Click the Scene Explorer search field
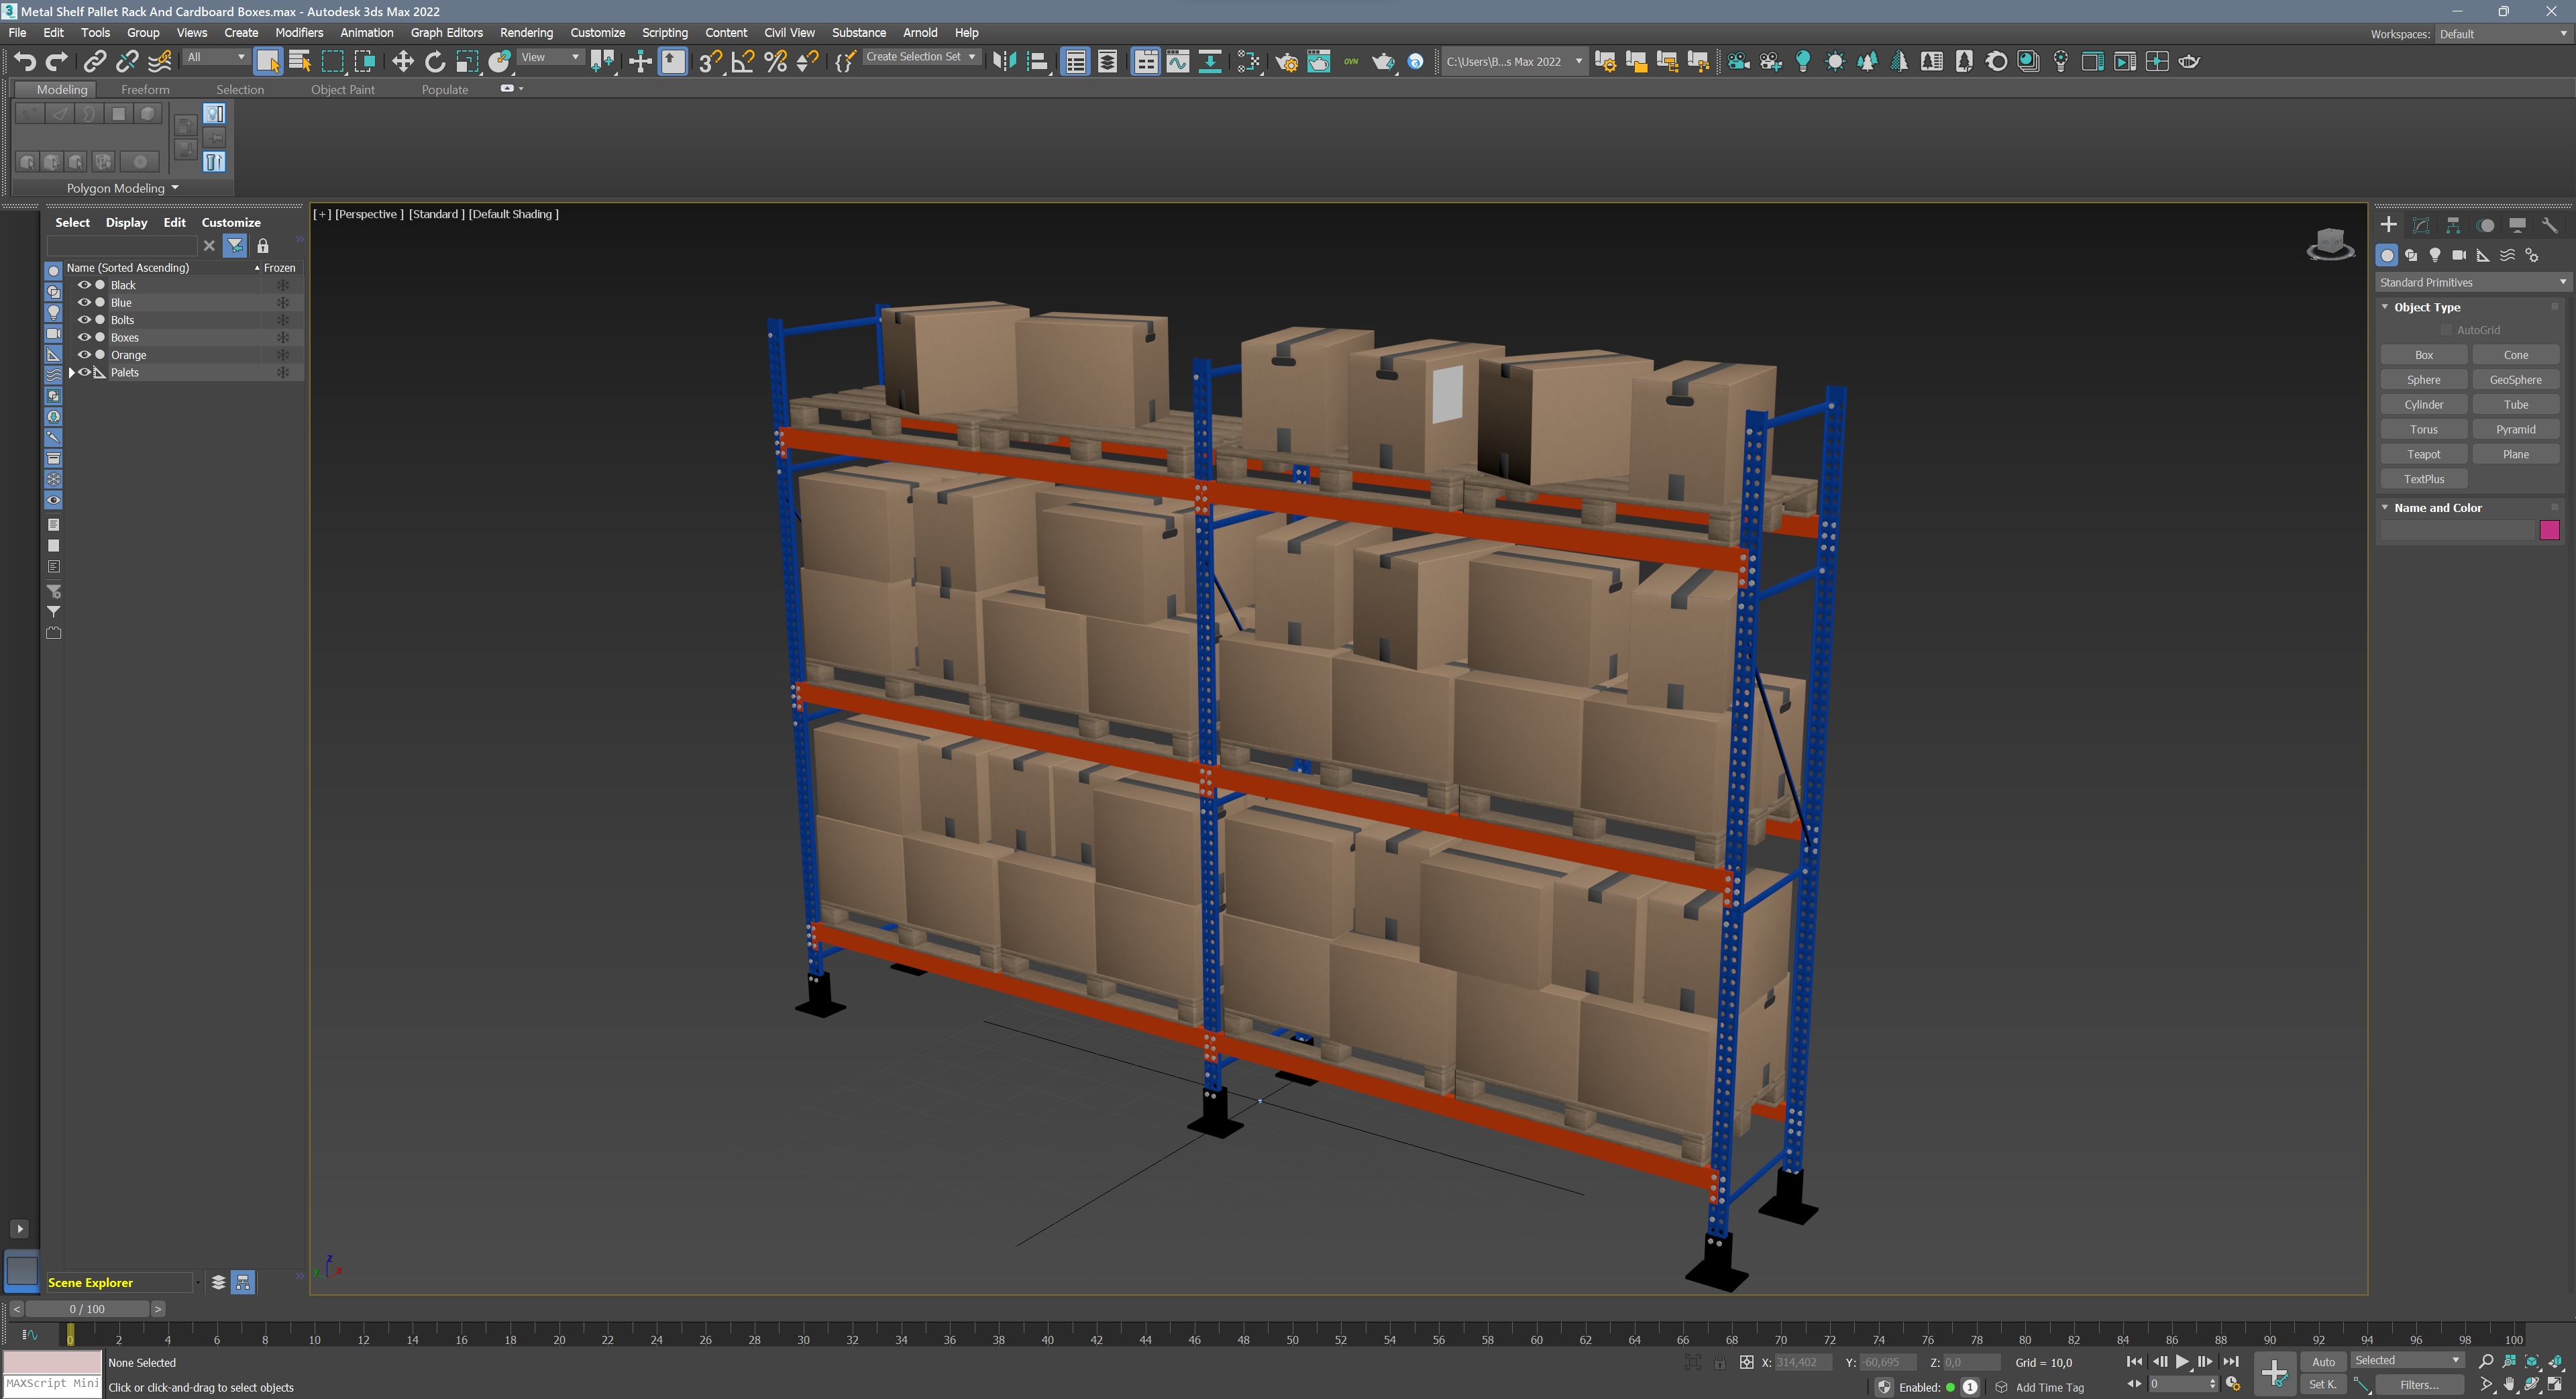The image size is (2576, 1399). [x=122, y=246]
